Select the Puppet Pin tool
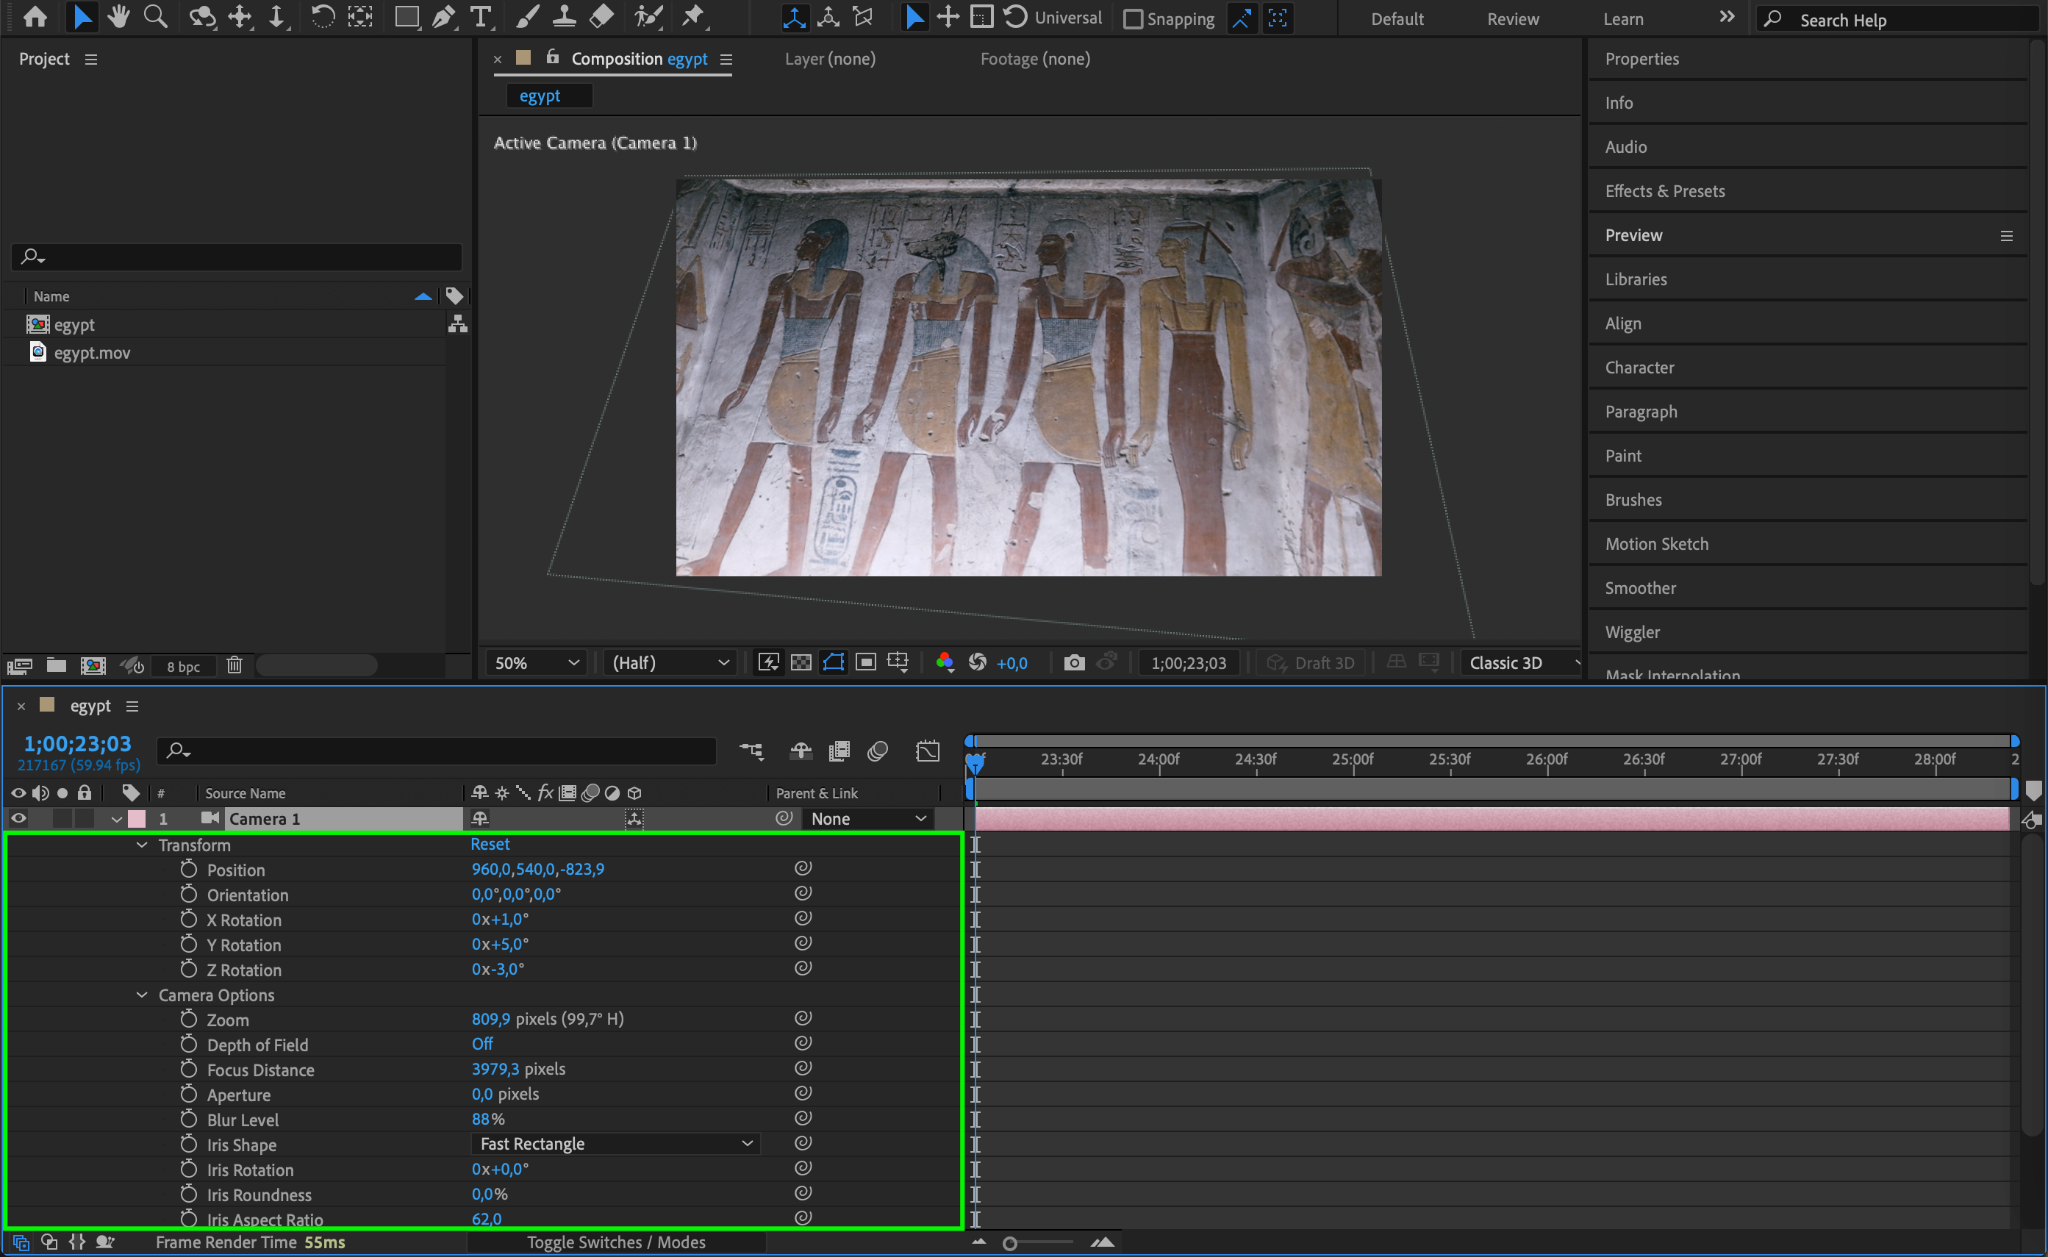 (x=693, y=16)
